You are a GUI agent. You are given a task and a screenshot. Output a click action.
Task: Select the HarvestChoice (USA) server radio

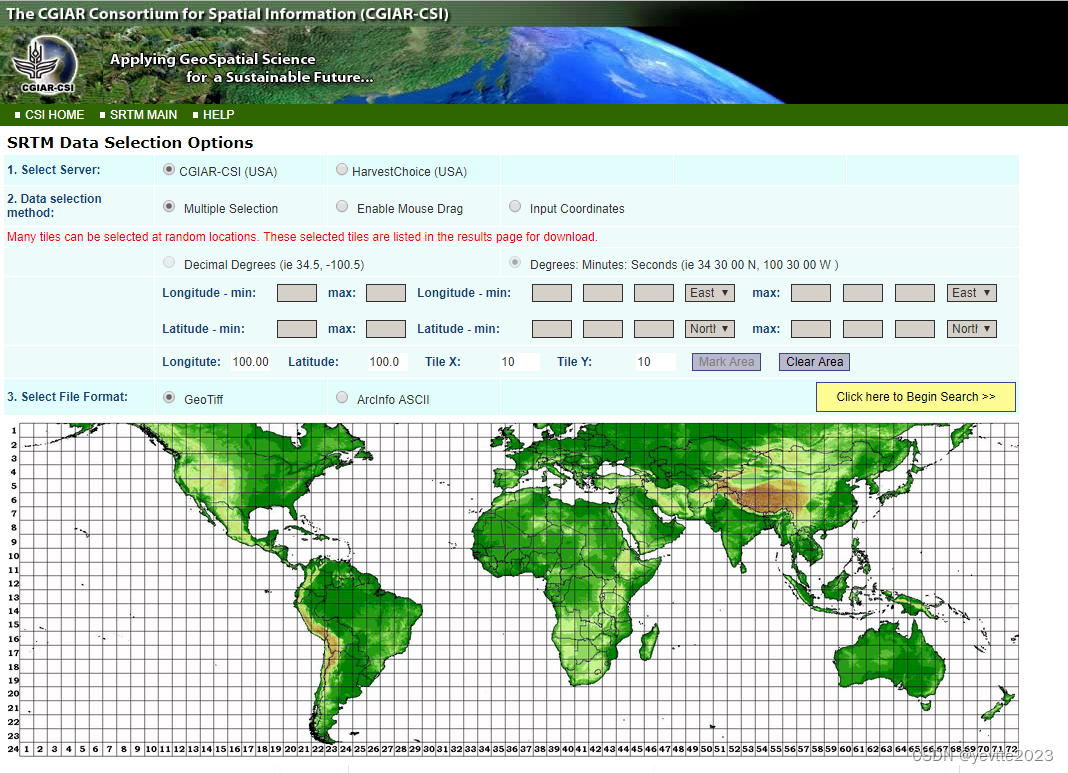coord(342,170)
